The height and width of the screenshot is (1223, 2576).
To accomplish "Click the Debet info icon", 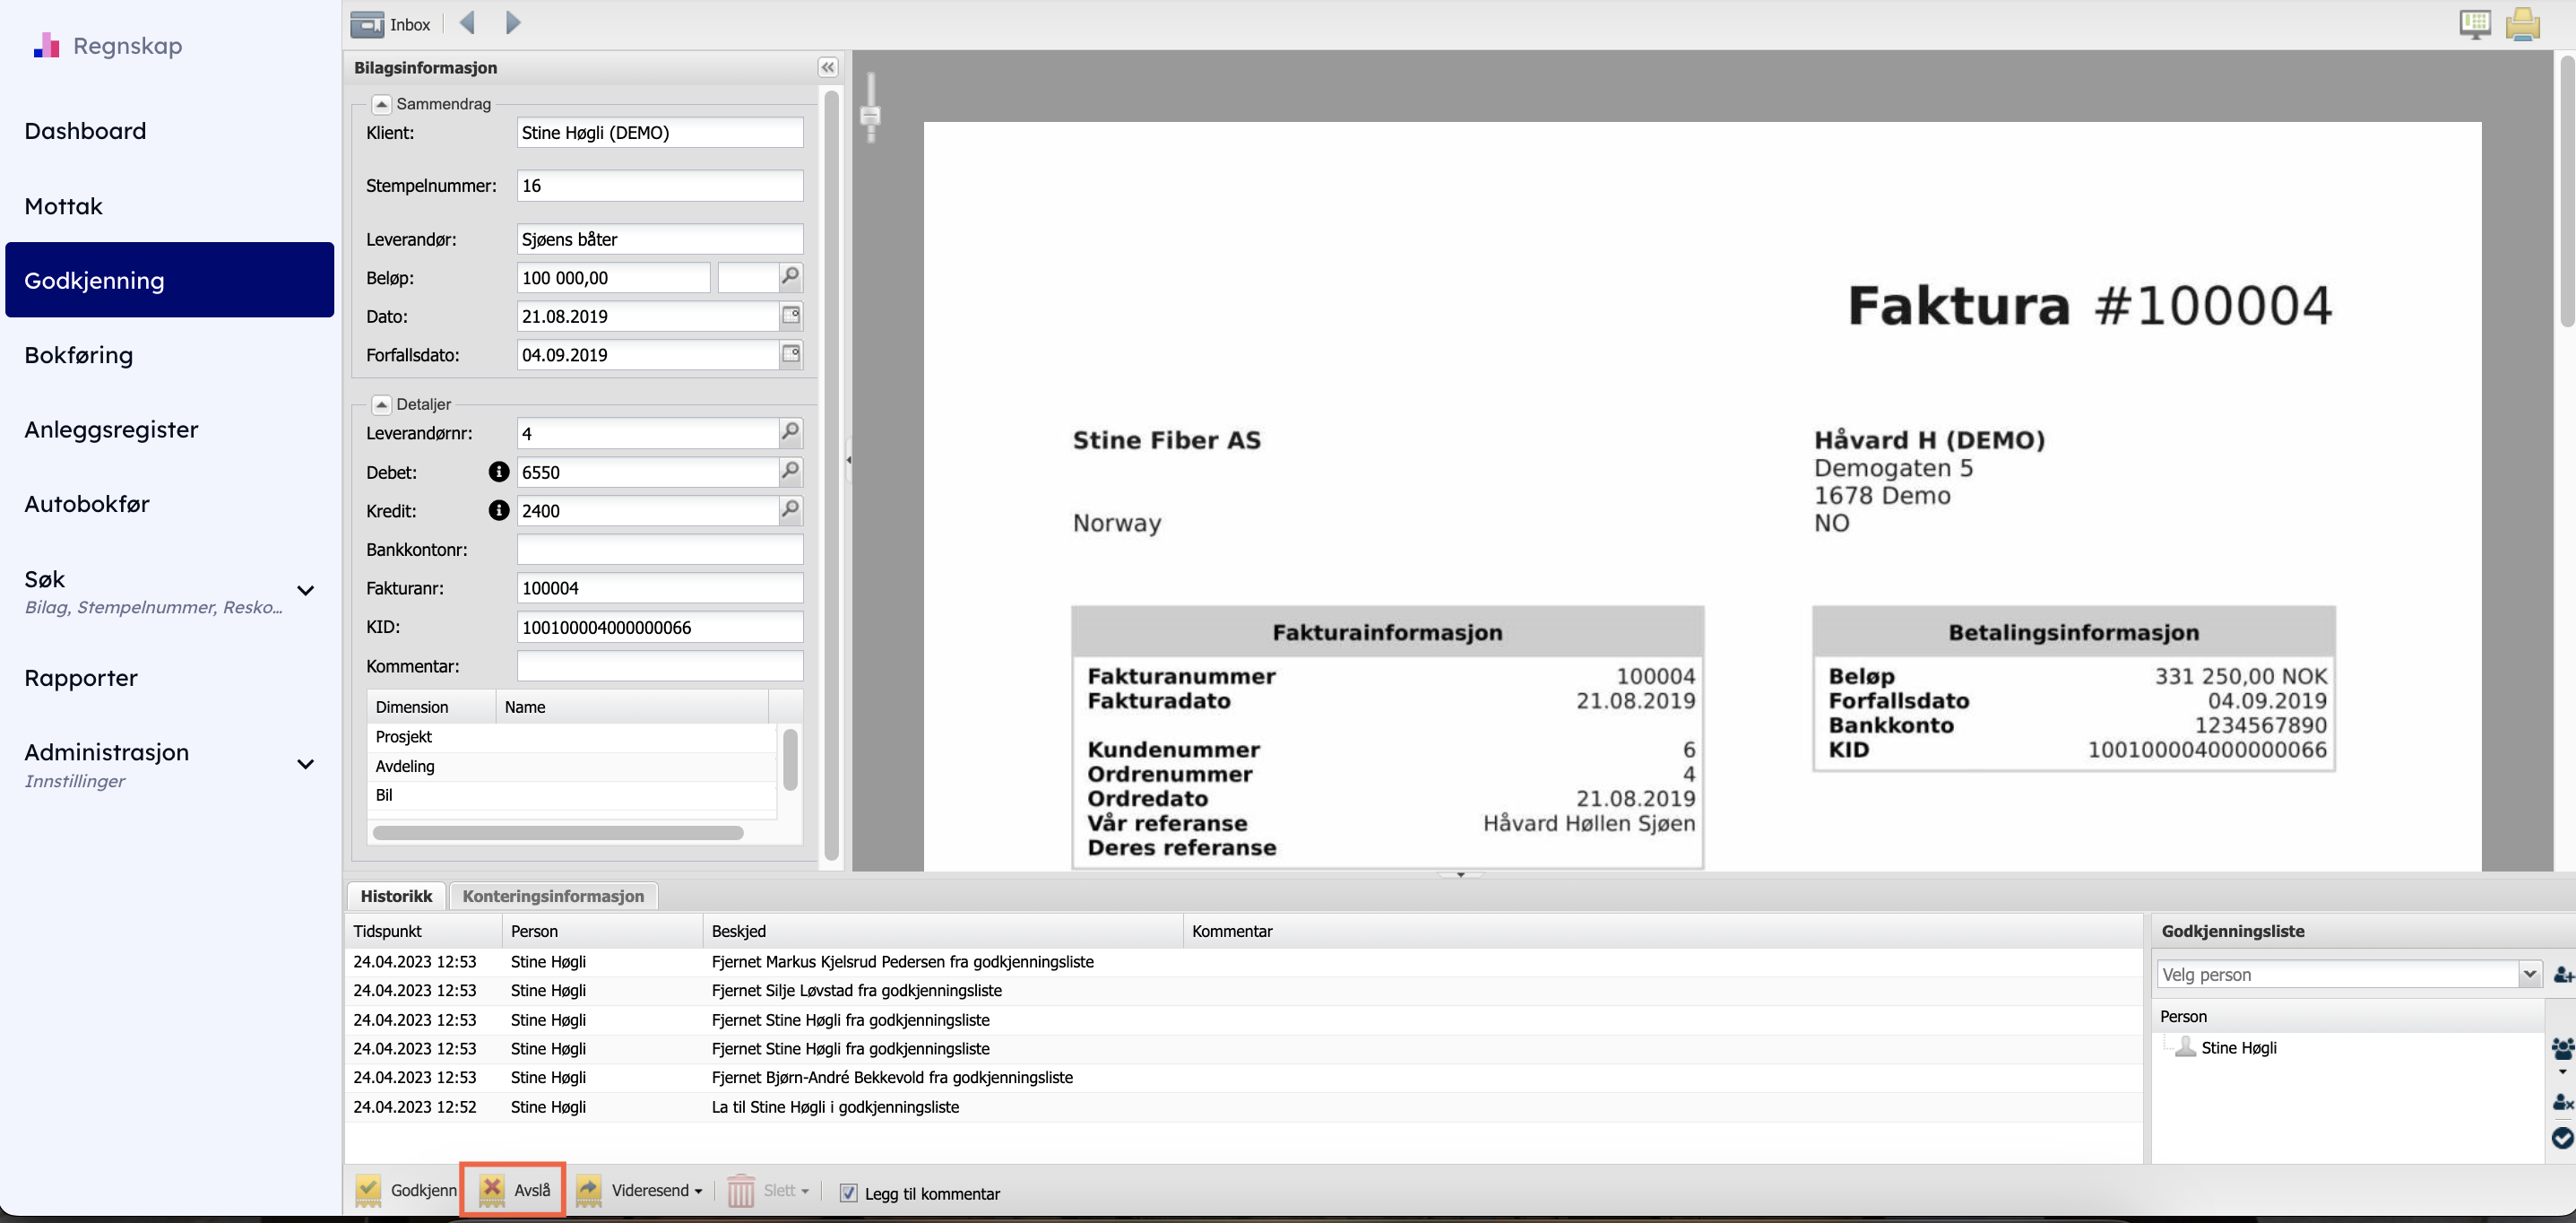I will 498,472.
